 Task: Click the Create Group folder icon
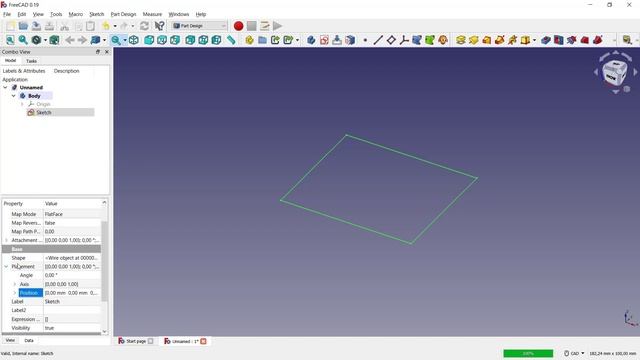262,40
